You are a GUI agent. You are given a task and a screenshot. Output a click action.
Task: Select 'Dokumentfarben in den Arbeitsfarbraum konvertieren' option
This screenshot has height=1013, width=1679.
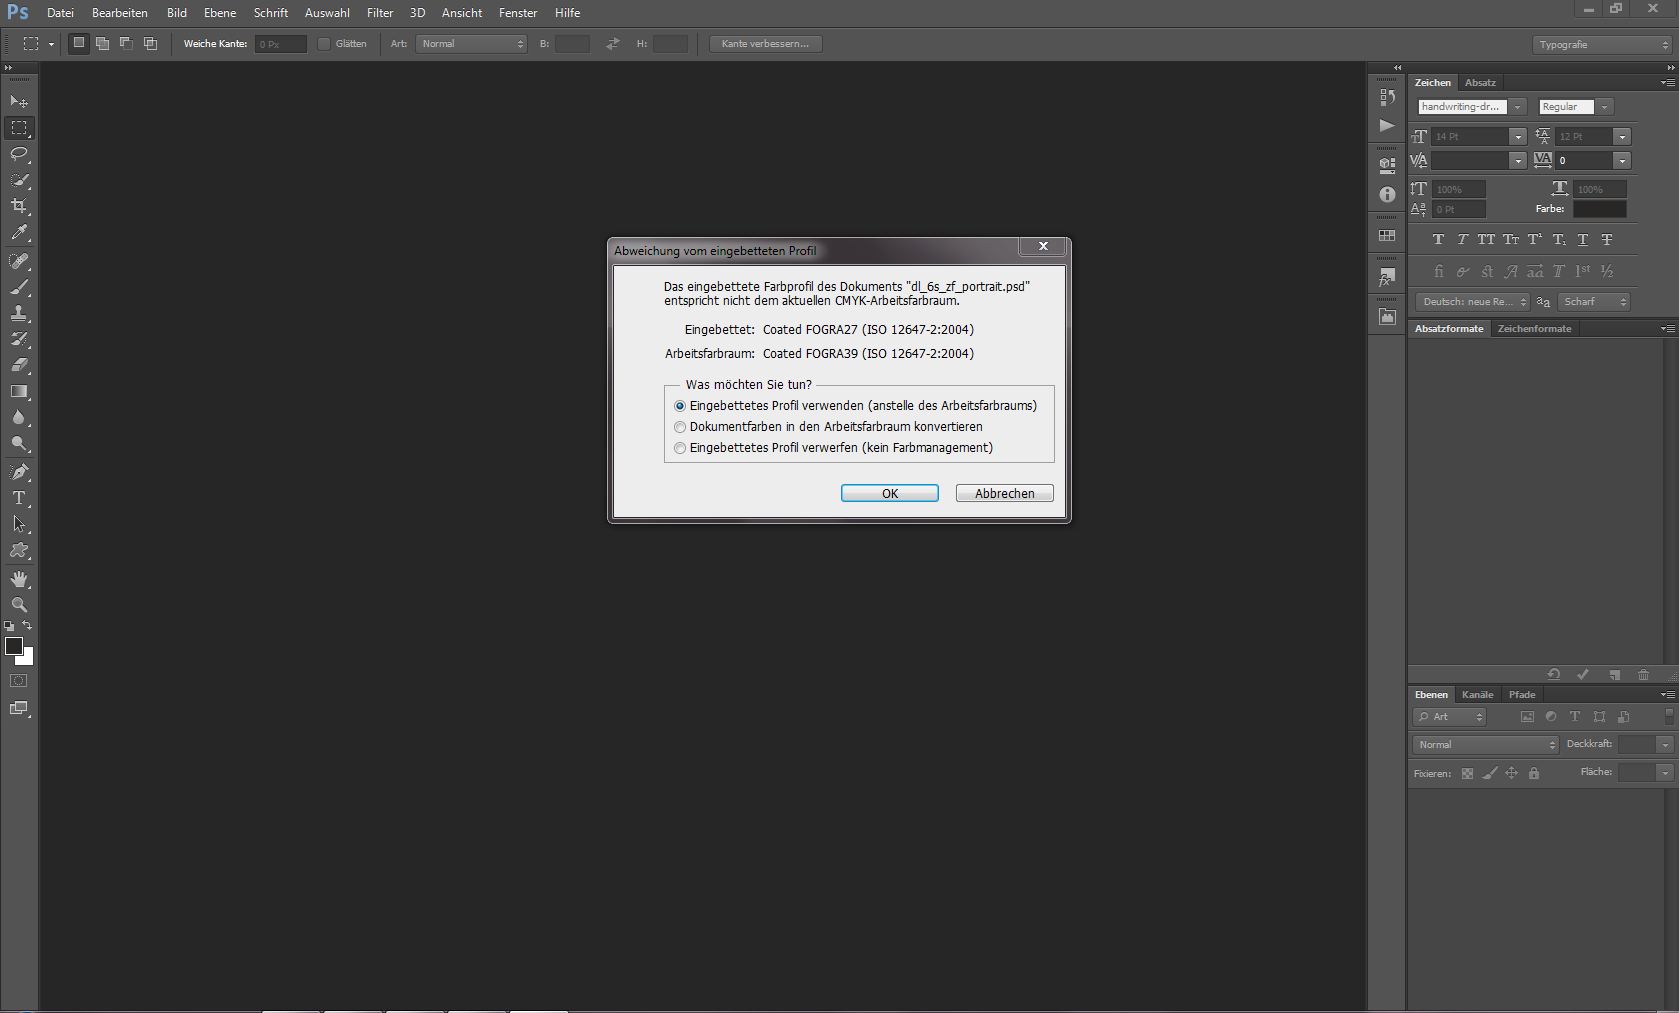pos(680,427)
